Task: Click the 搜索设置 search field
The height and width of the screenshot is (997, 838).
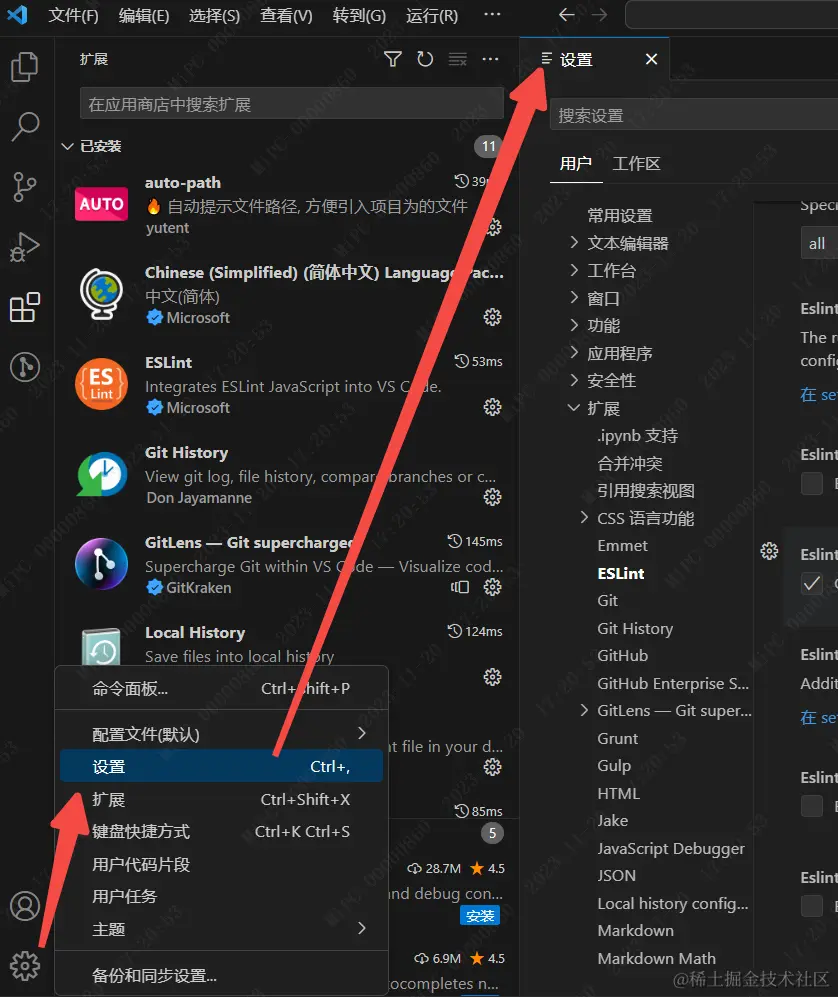Action: click(x=694, y=115)
